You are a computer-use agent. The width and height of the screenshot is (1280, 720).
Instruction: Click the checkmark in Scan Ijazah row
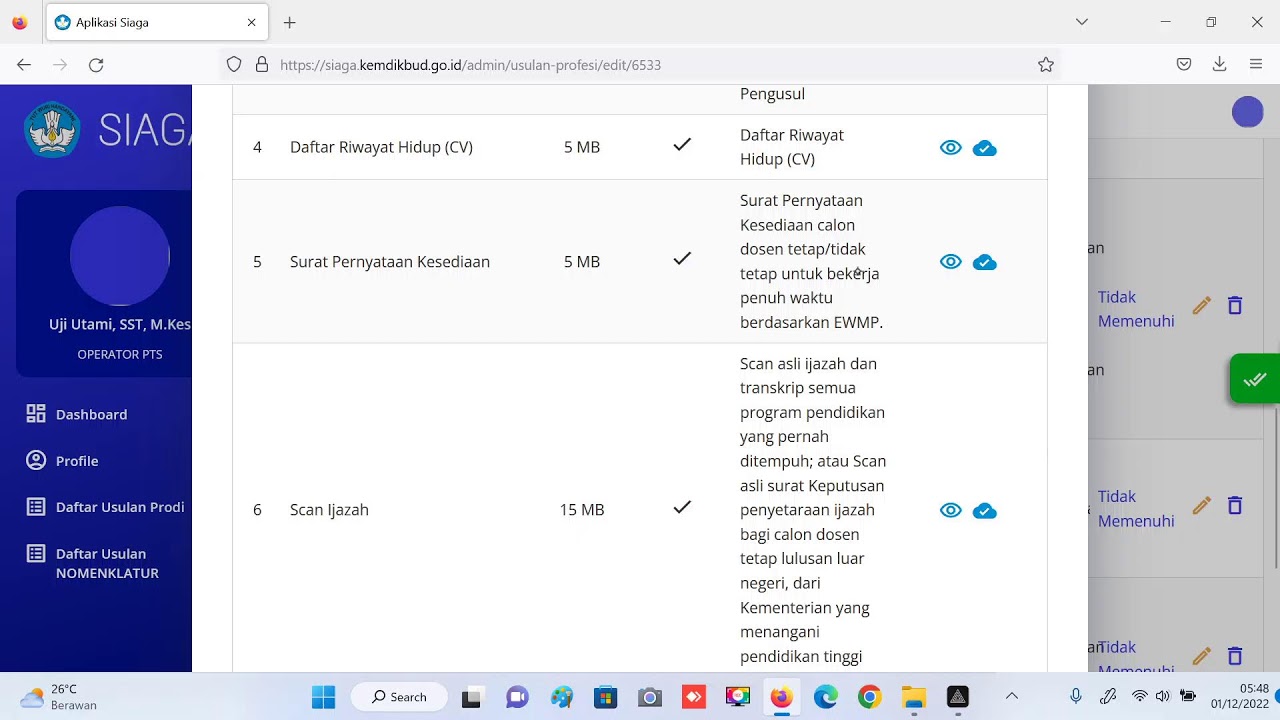(x=682, y=507)
